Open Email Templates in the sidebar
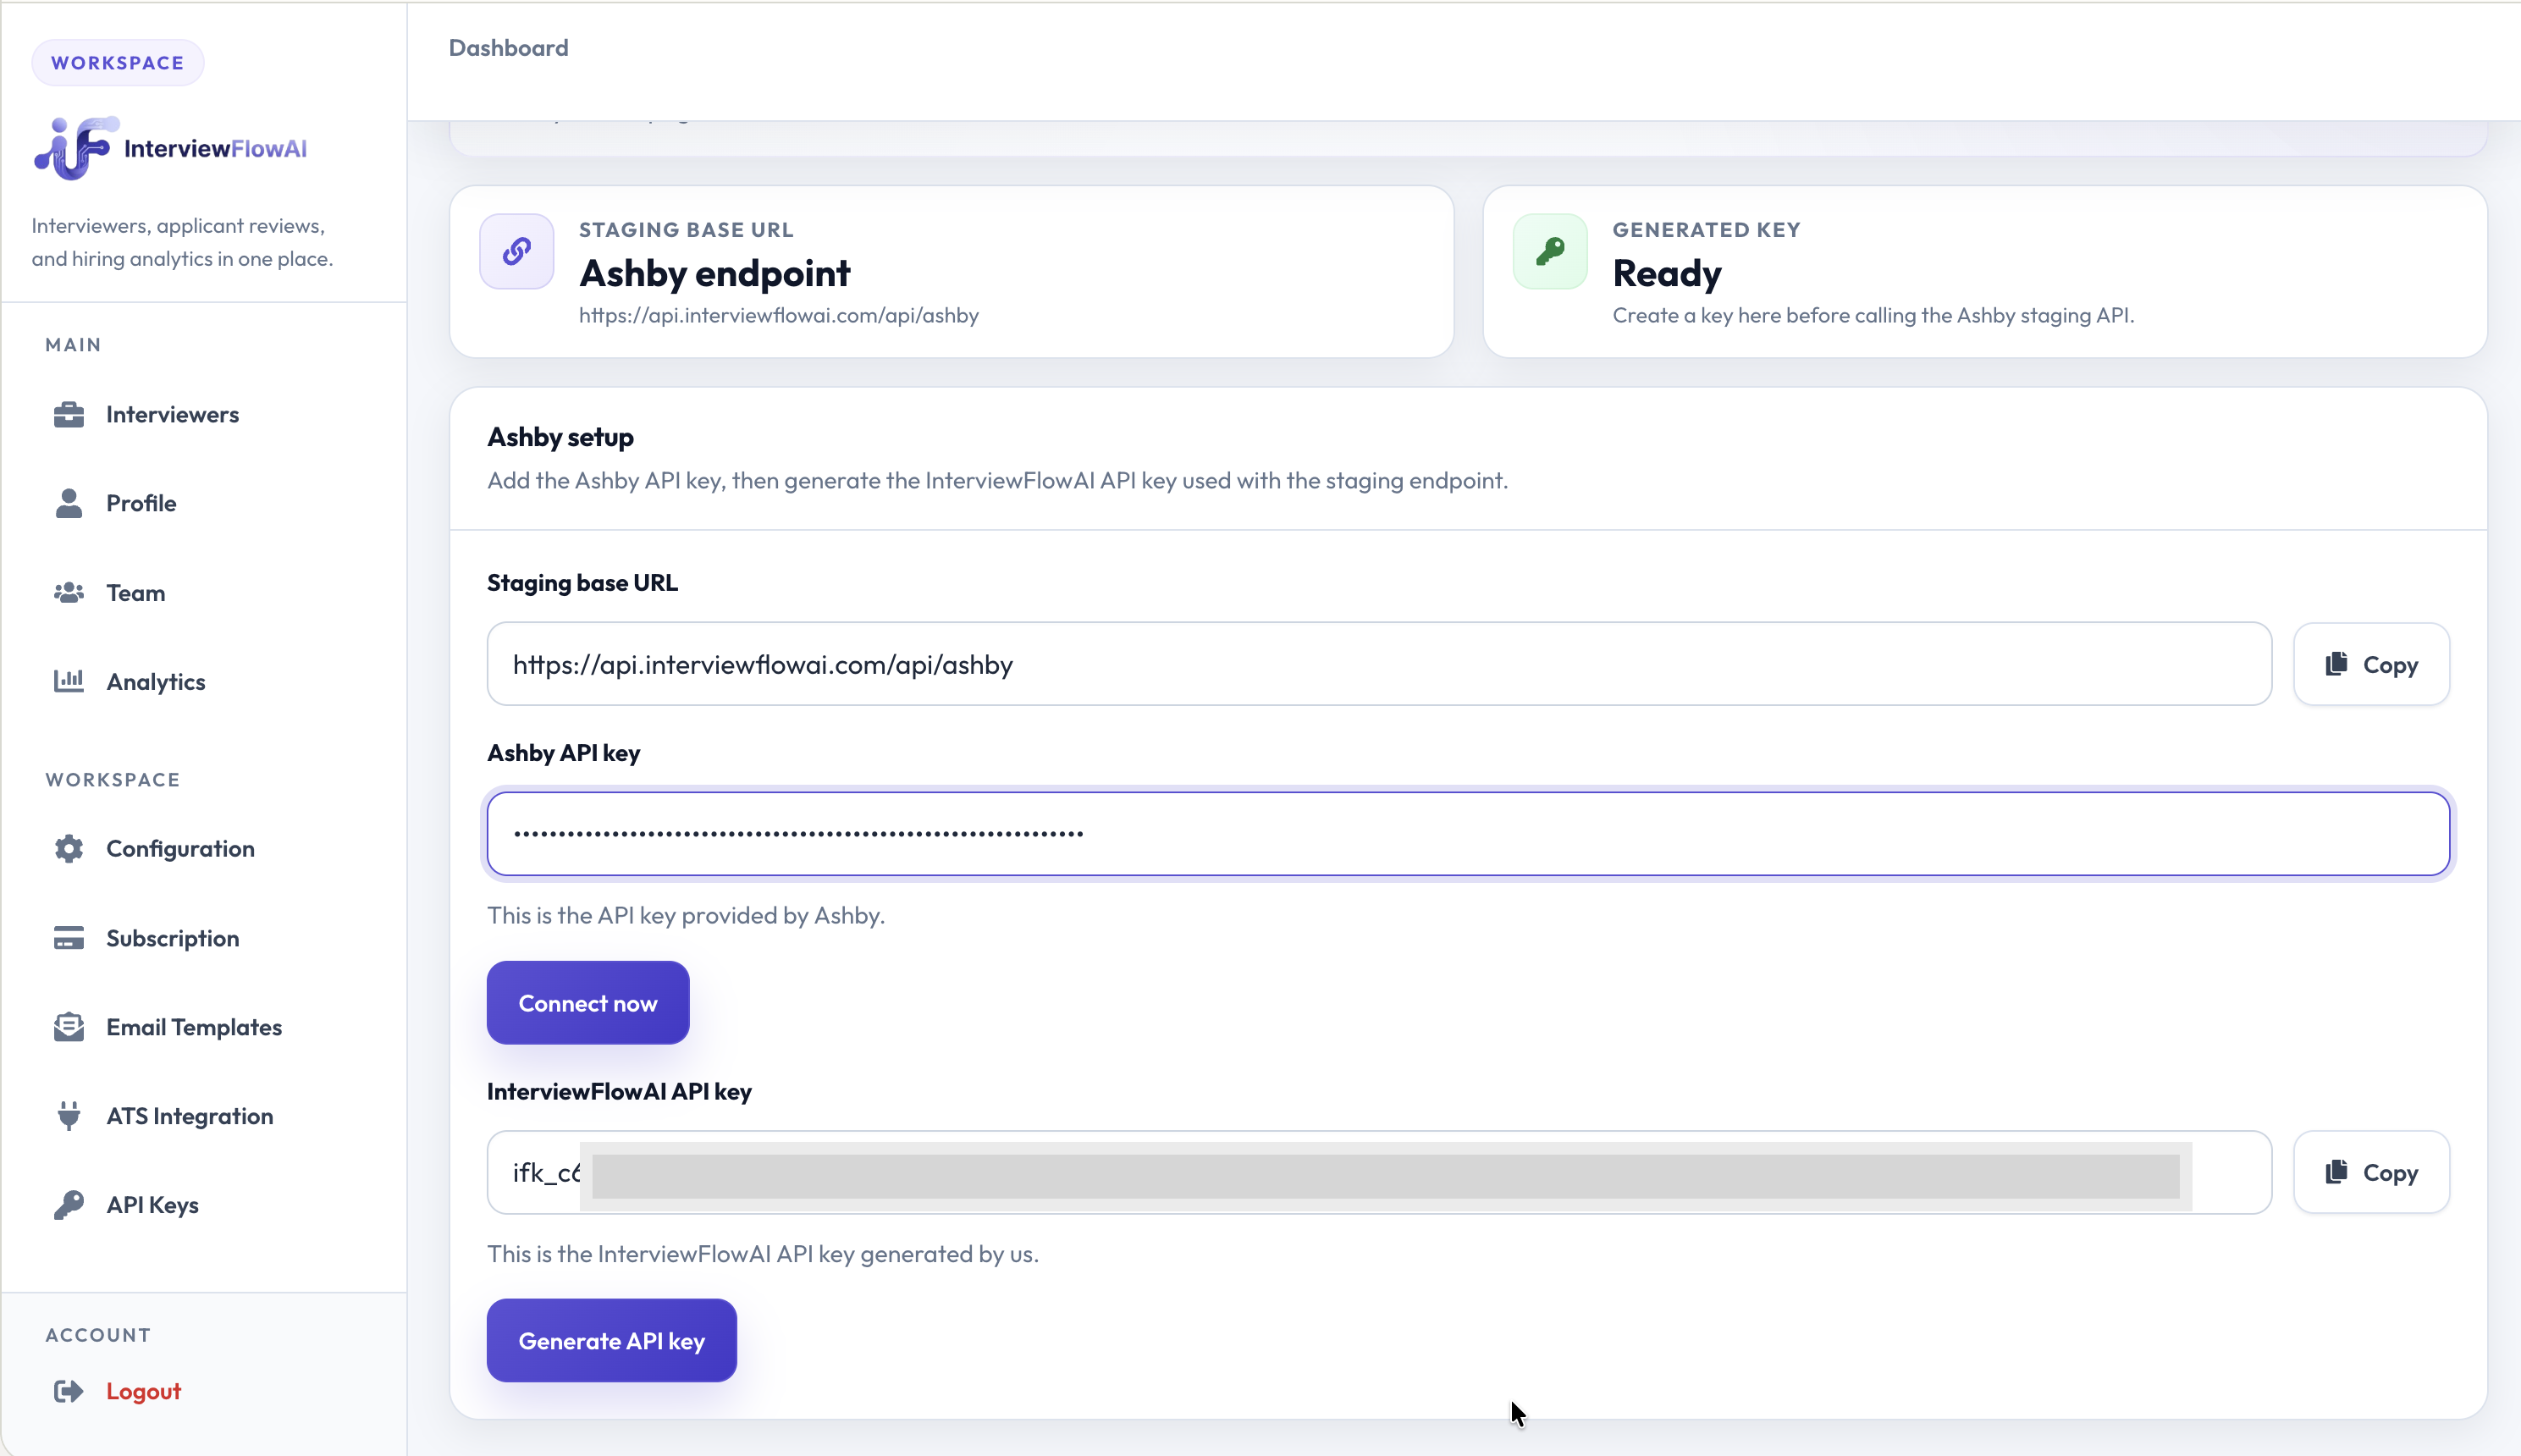Image resolution: width=2521 pixels, height=1456 pixels. [x=194, y=1027]
